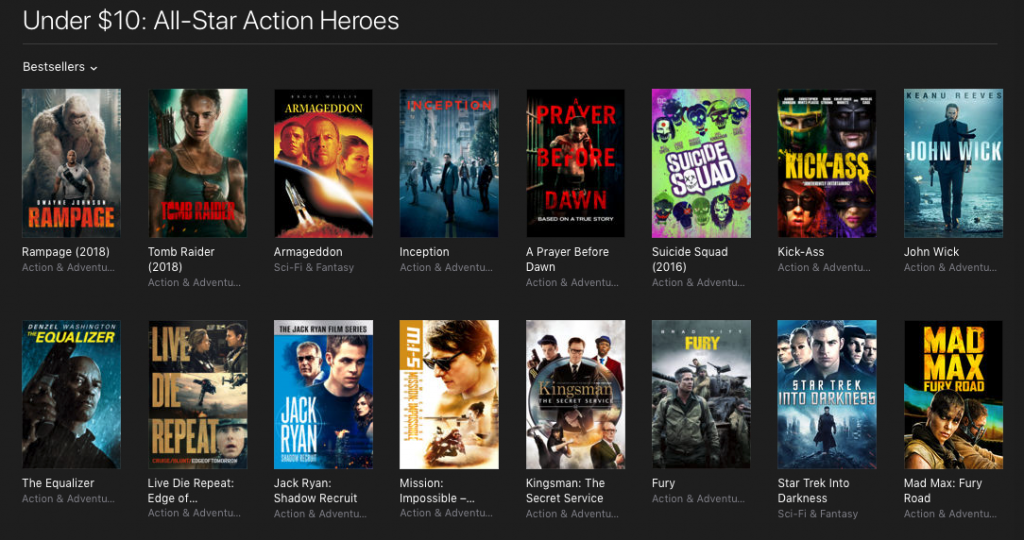Click the genre label under John Wick
Viewport: 1024px width, 540px height.
(950, 268)
